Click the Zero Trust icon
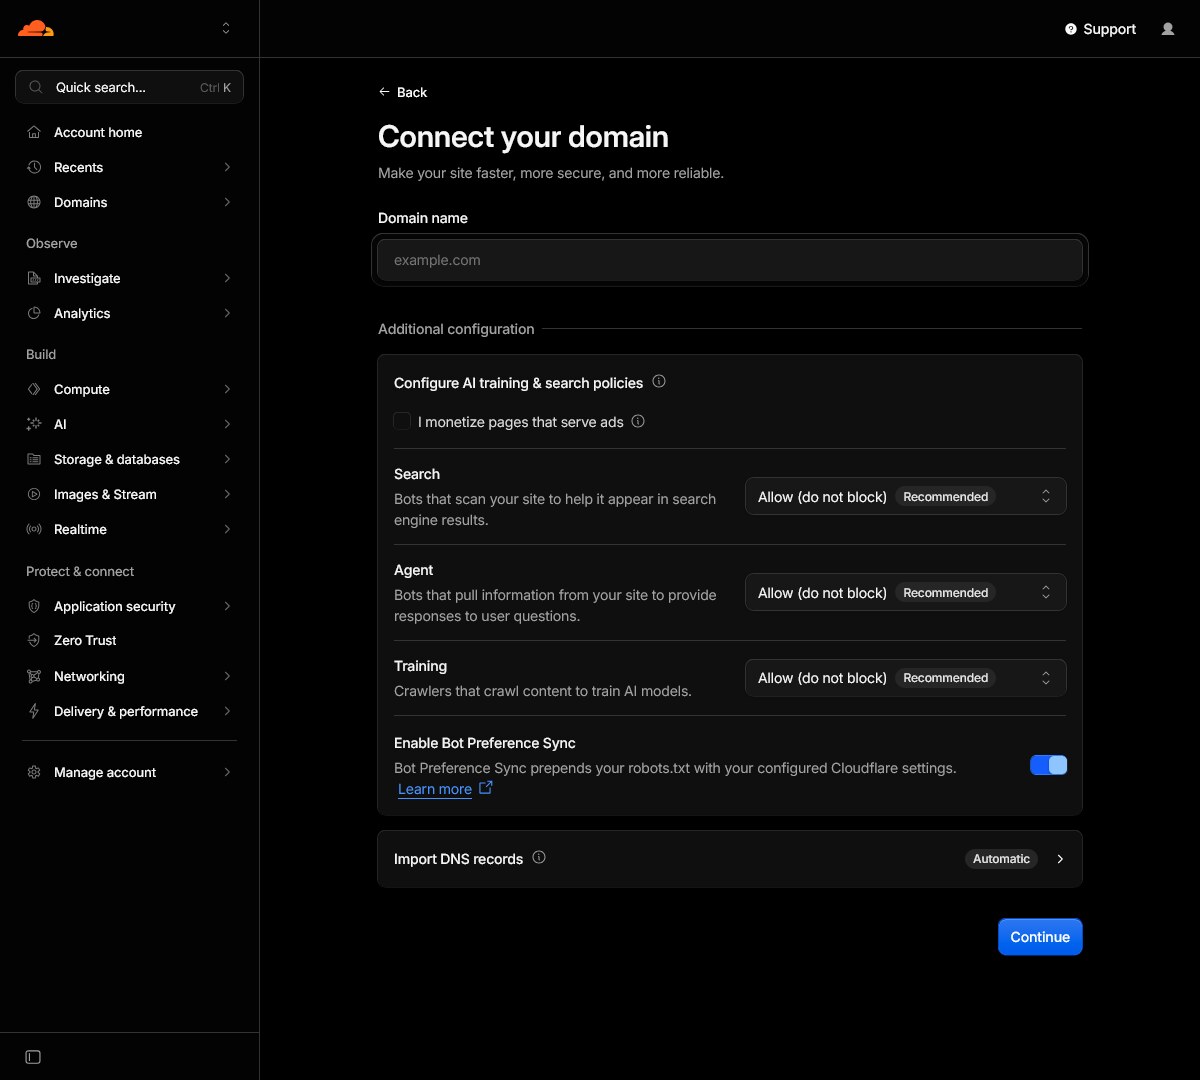Screen dimensions: 1200x1080 (34, 640)
